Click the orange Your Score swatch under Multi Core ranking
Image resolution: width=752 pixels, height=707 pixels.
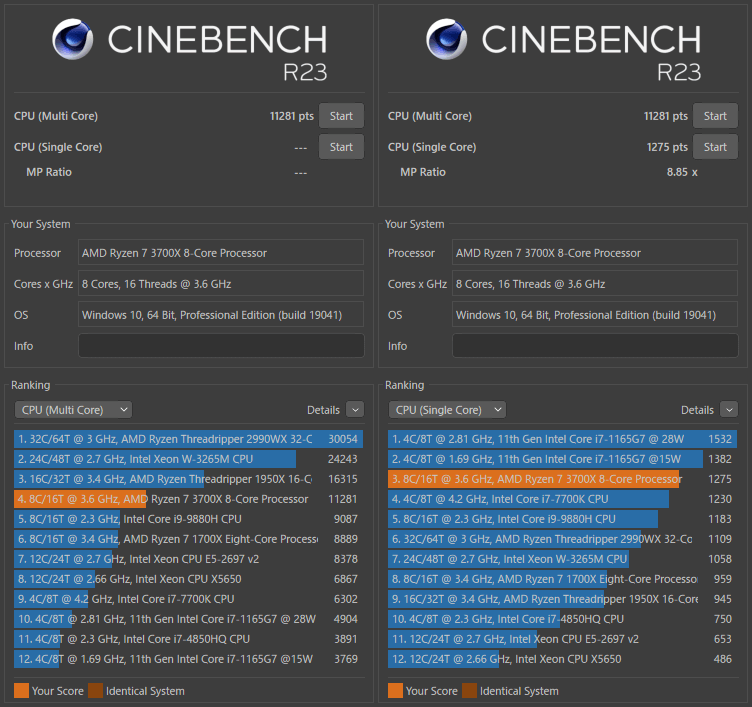[21, 690]
